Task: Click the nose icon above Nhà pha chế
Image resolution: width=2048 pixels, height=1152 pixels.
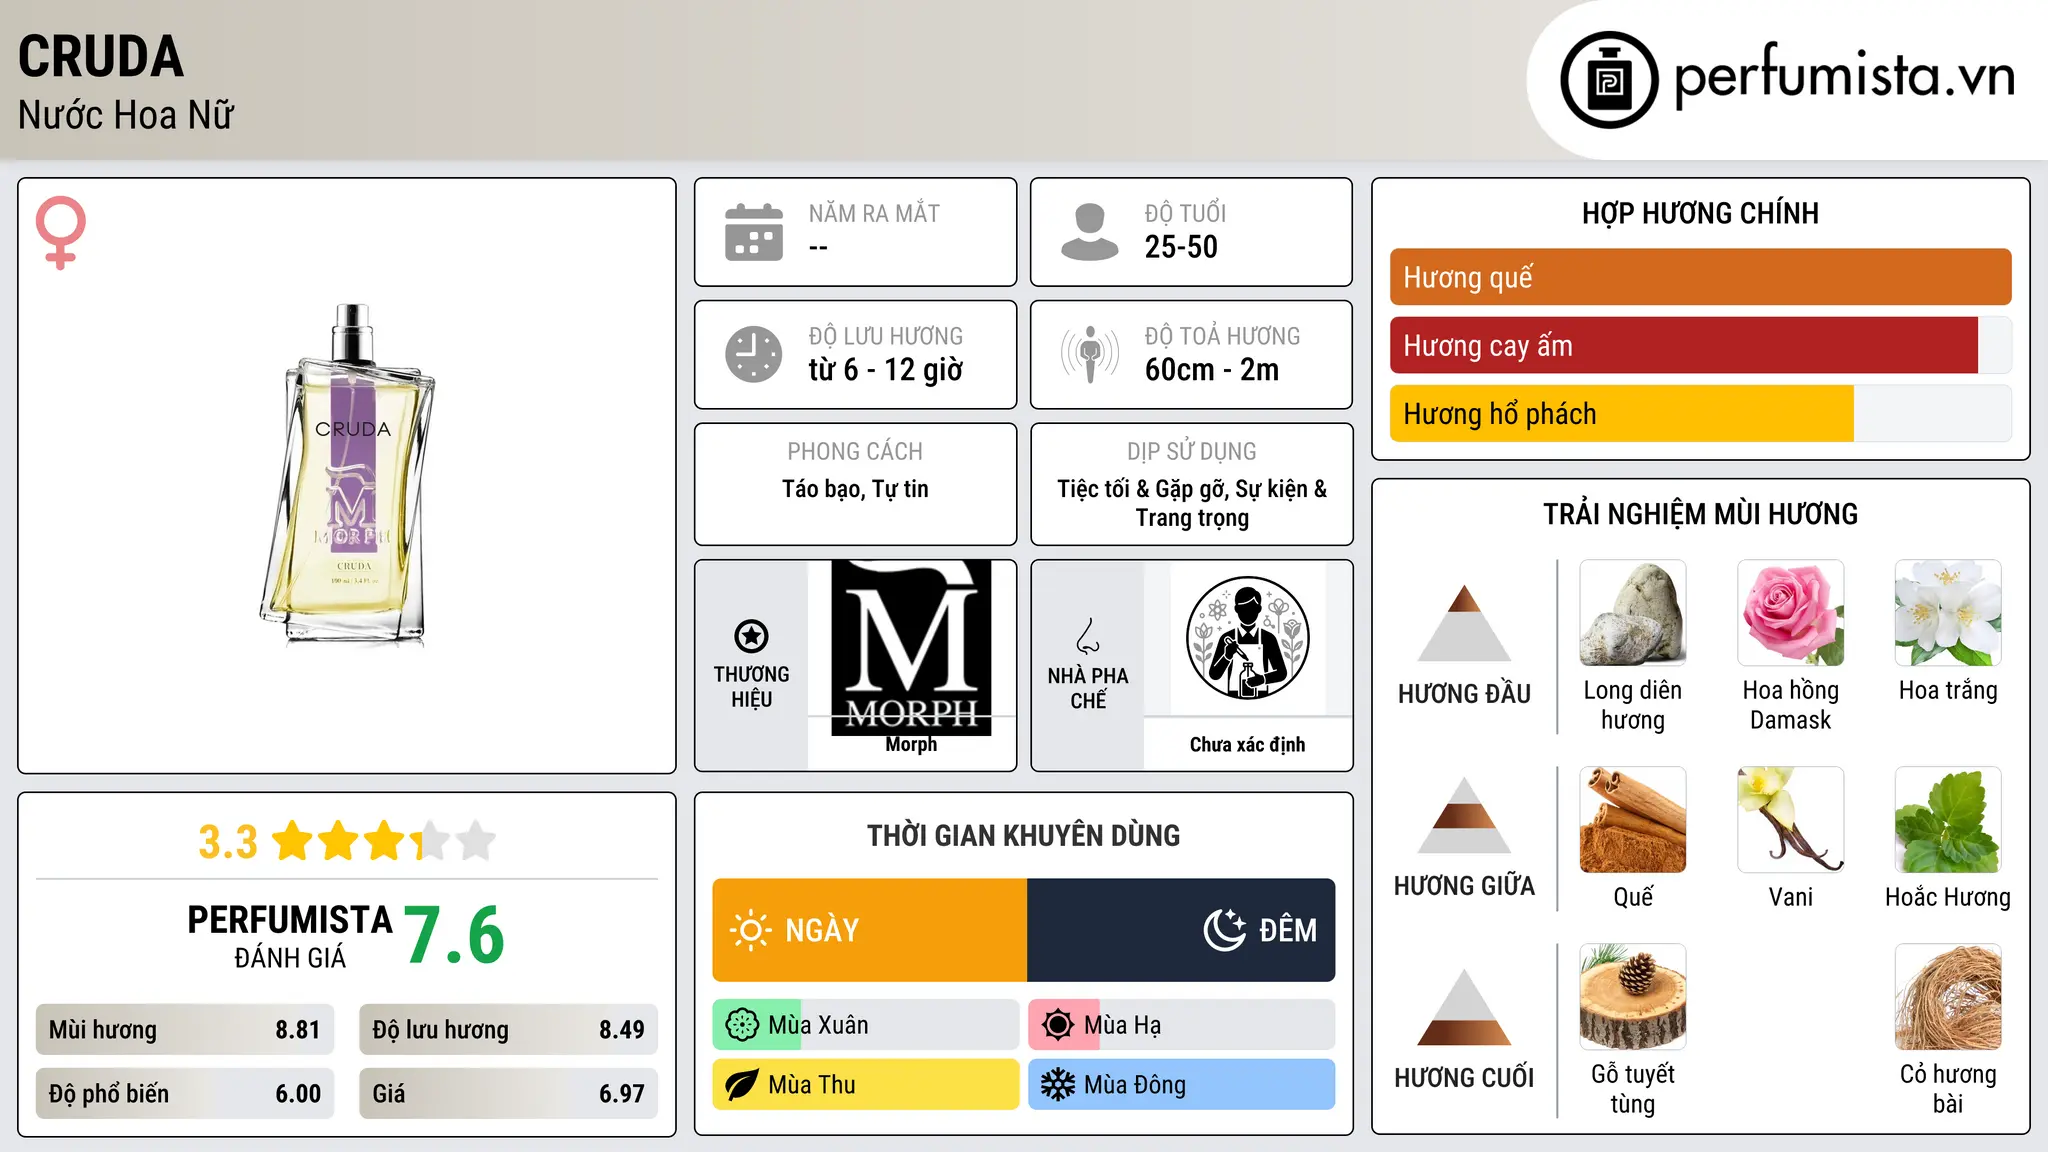Action: coord(1088,636)
